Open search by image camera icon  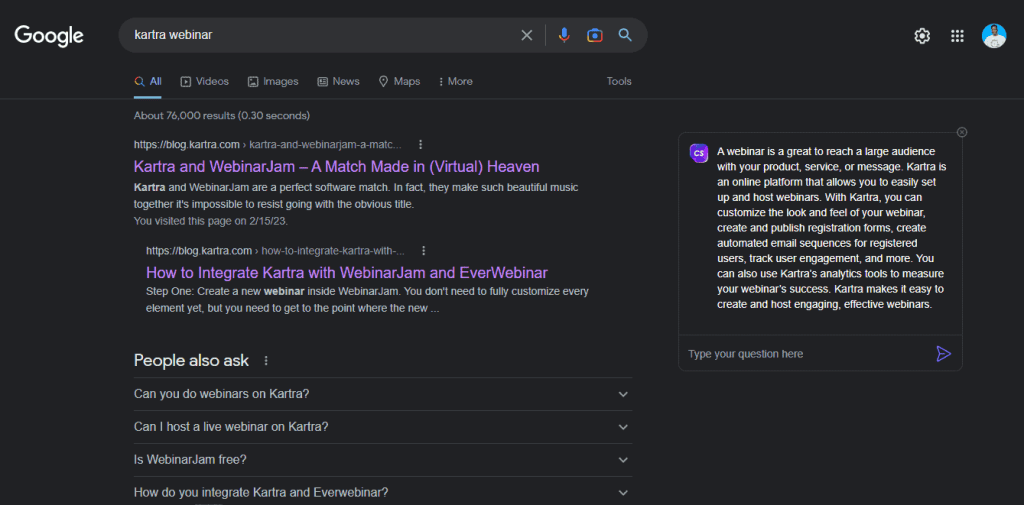click(594, 35)
